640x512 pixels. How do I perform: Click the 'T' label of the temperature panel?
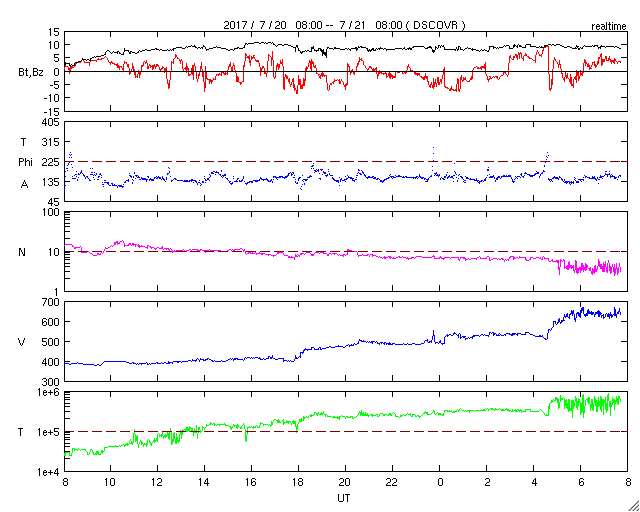pos(21,432)
